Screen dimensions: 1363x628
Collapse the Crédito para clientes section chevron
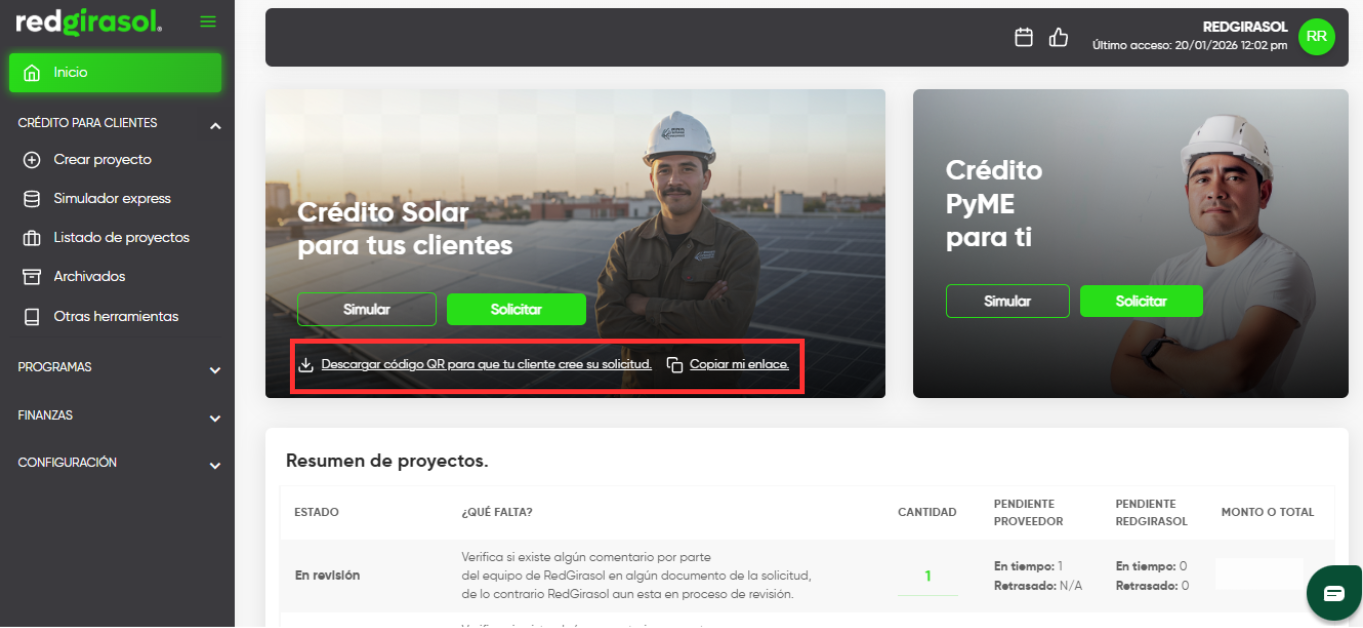tap(215, 126)
